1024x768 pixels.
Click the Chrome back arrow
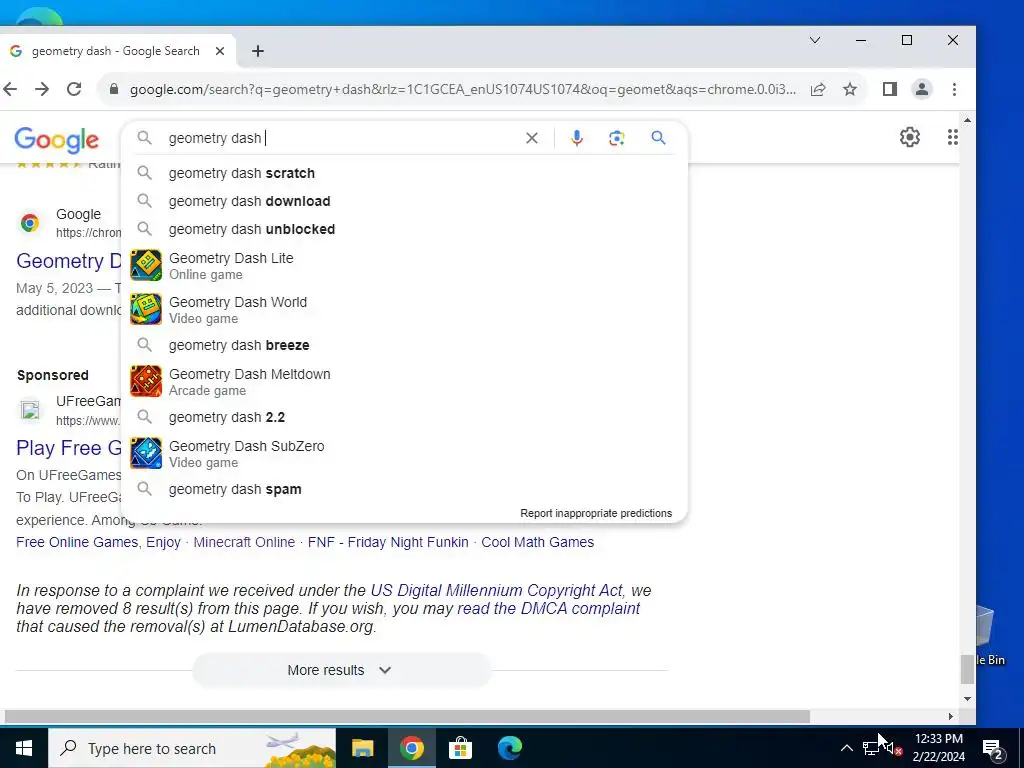(10, 89)
